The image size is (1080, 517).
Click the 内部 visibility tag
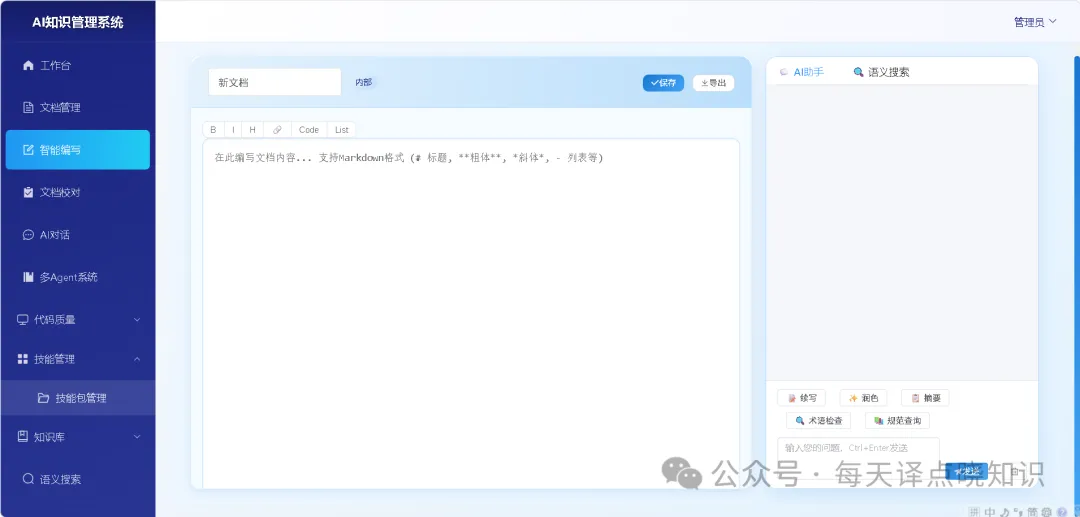coord(364,82)
